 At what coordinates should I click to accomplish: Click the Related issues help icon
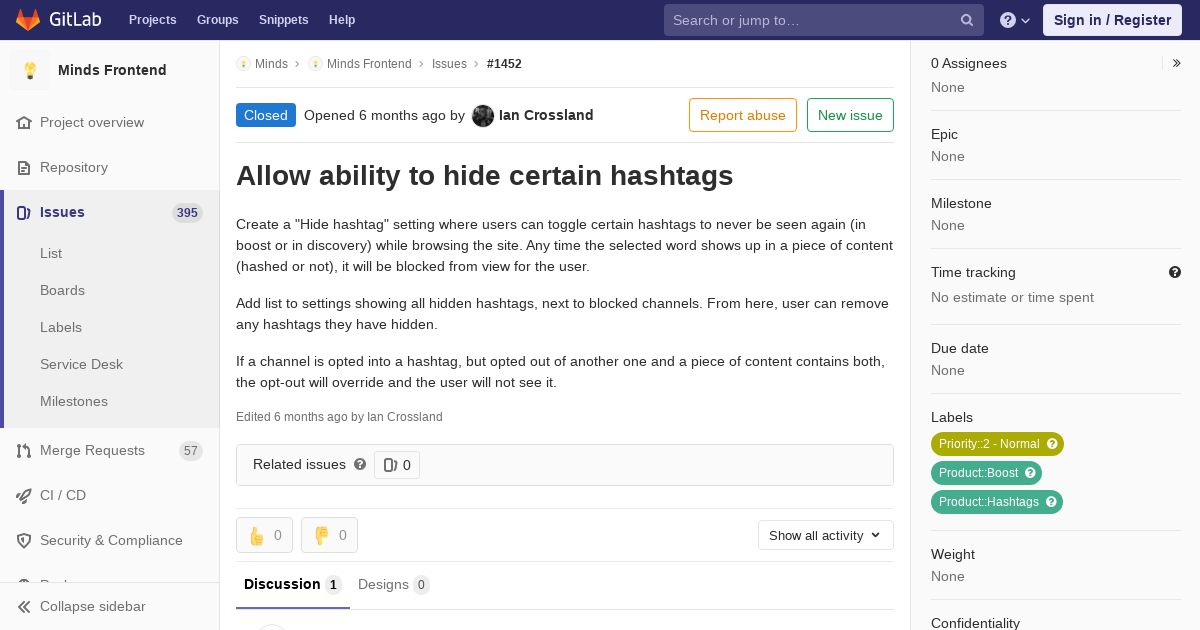pyautogui.click(x=360, y=464)
